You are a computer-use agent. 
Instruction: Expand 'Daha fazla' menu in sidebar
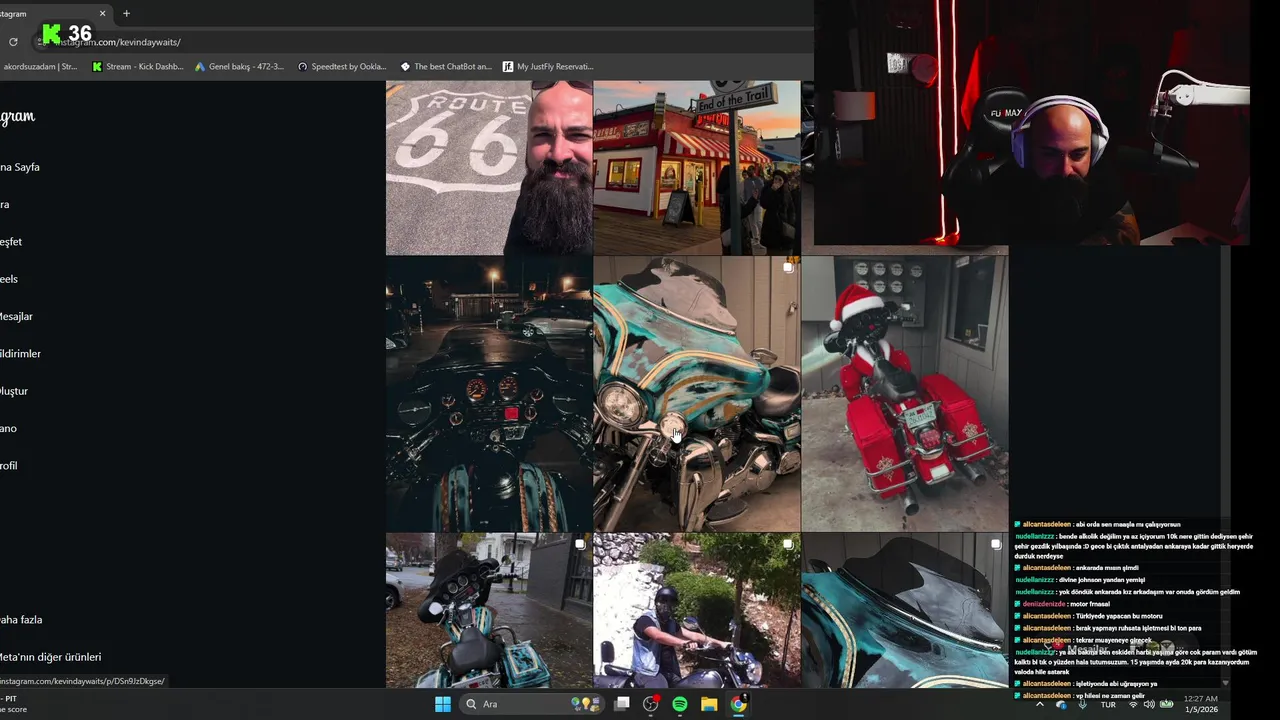(21, 620)
